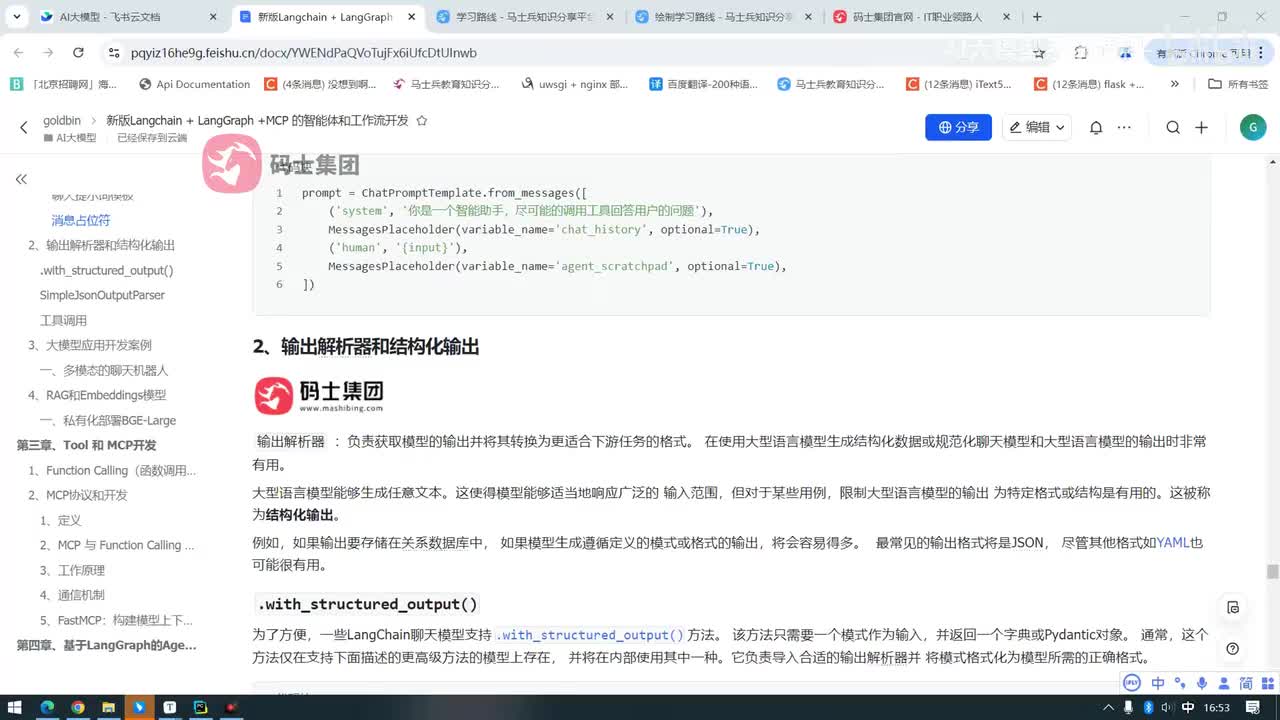This screenshot has width=1280, height=720.
Task: Jump to .with_structured_output() in outline
Action: pos(107,270)
